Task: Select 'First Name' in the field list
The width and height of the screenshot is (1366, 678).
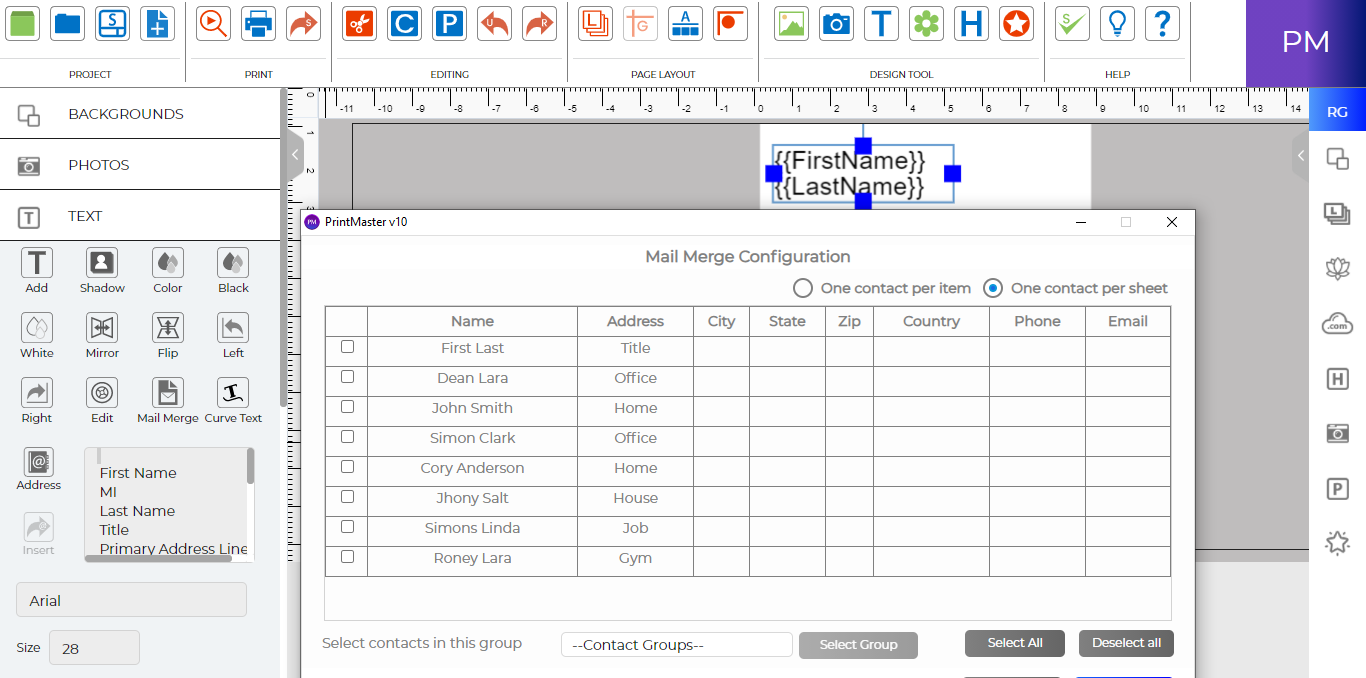Action: point(138,473)
